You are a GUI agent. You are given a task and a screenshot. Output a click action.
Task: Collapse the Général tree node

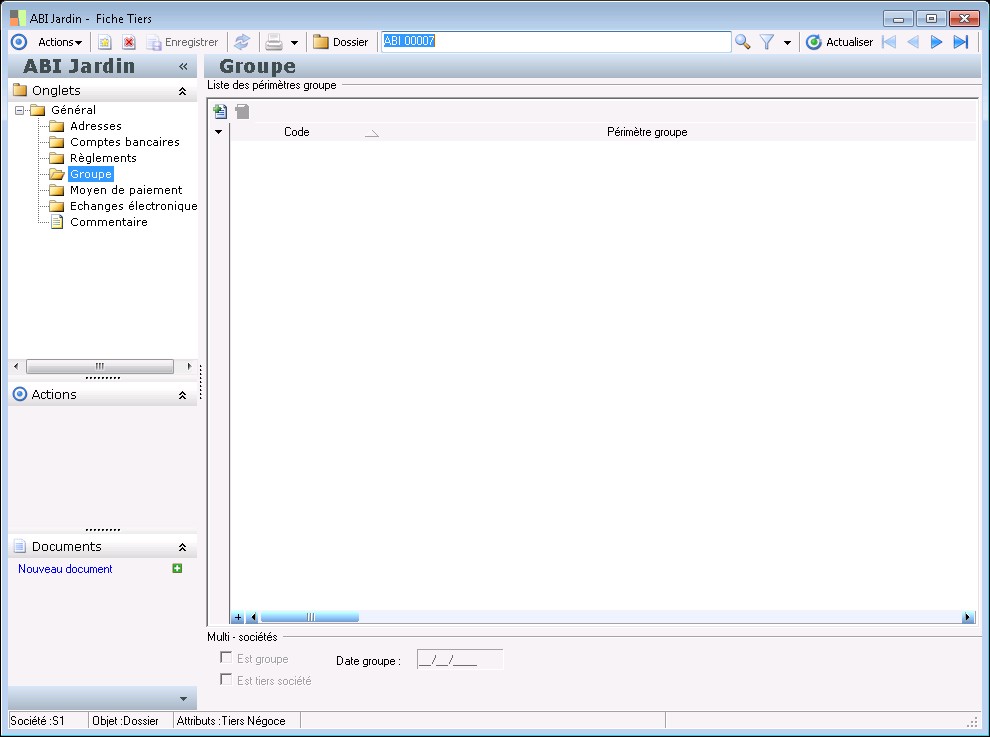click(19, 110)
